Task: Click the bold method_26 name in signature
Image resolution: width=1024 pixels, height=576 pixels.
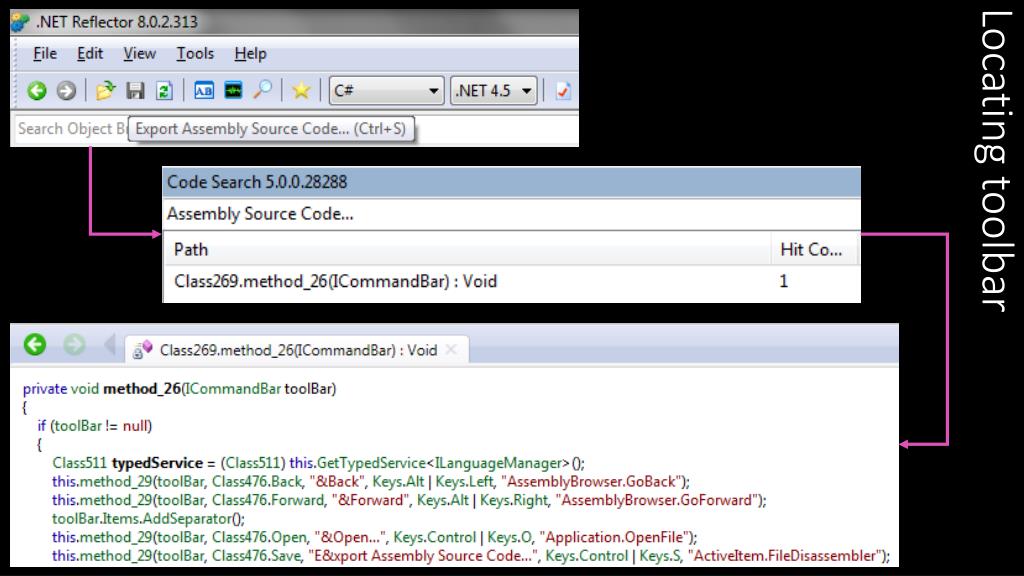Action: (x=142, y=389)
